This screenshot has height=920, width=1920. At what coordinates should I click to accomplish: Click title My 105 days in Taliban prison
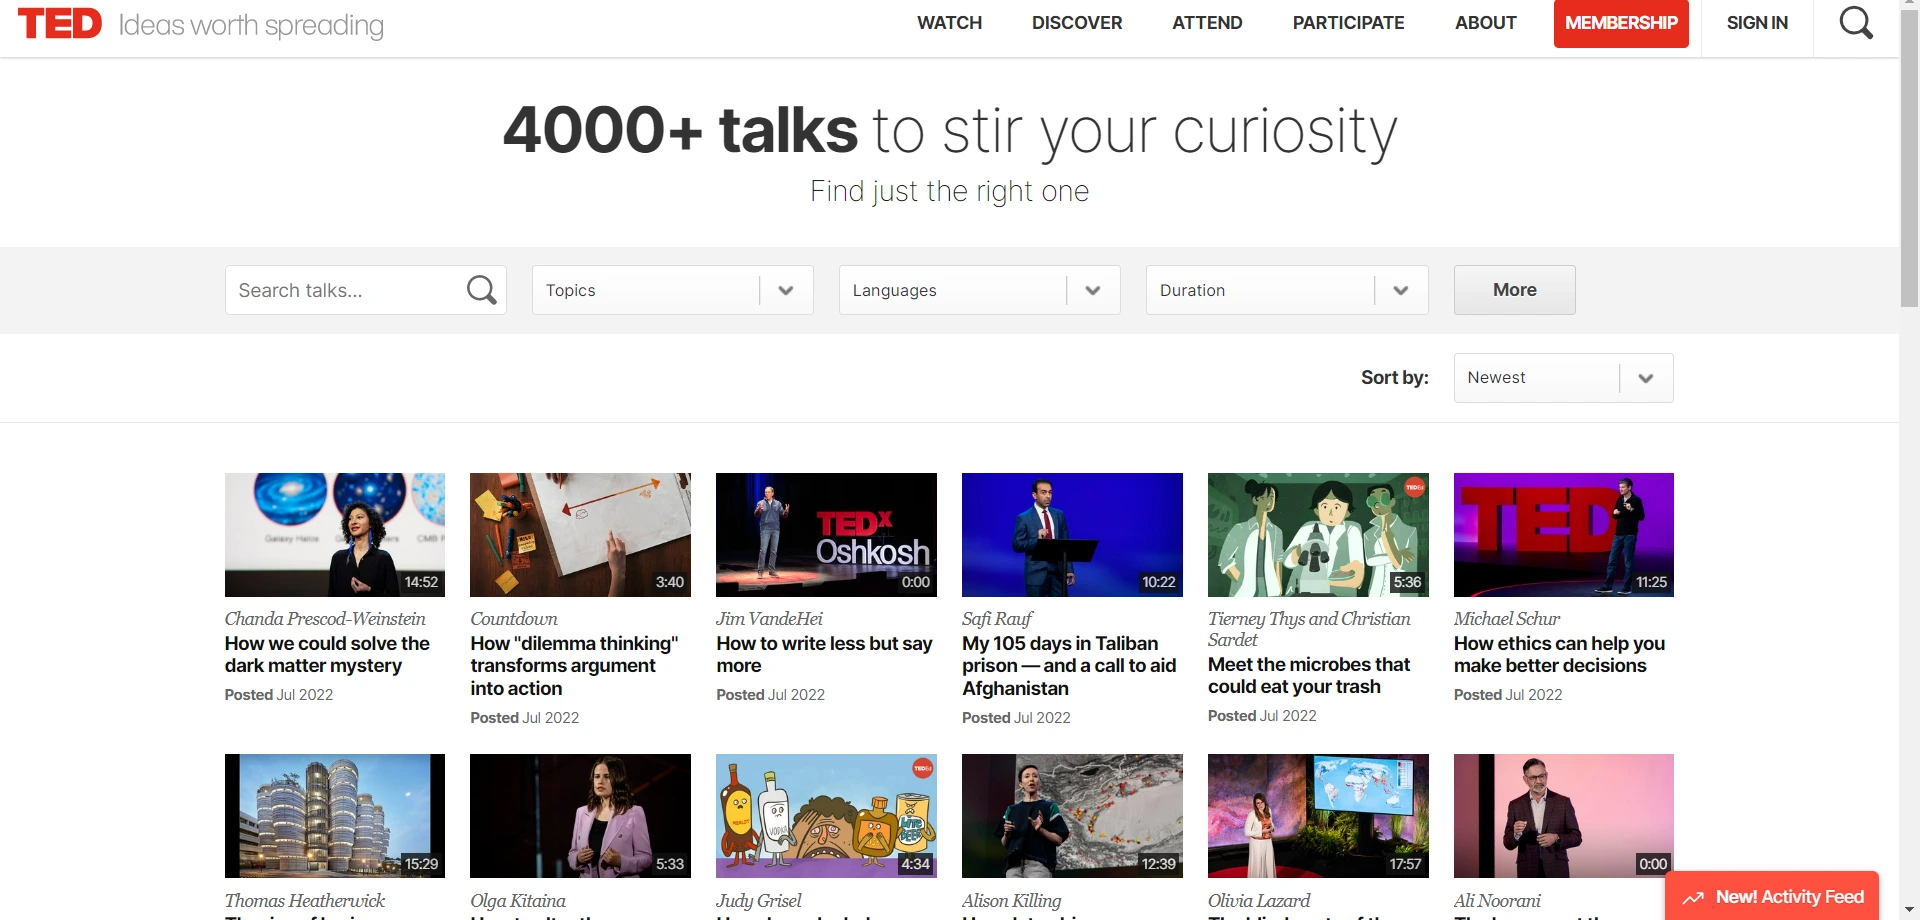pos(1069,666)
